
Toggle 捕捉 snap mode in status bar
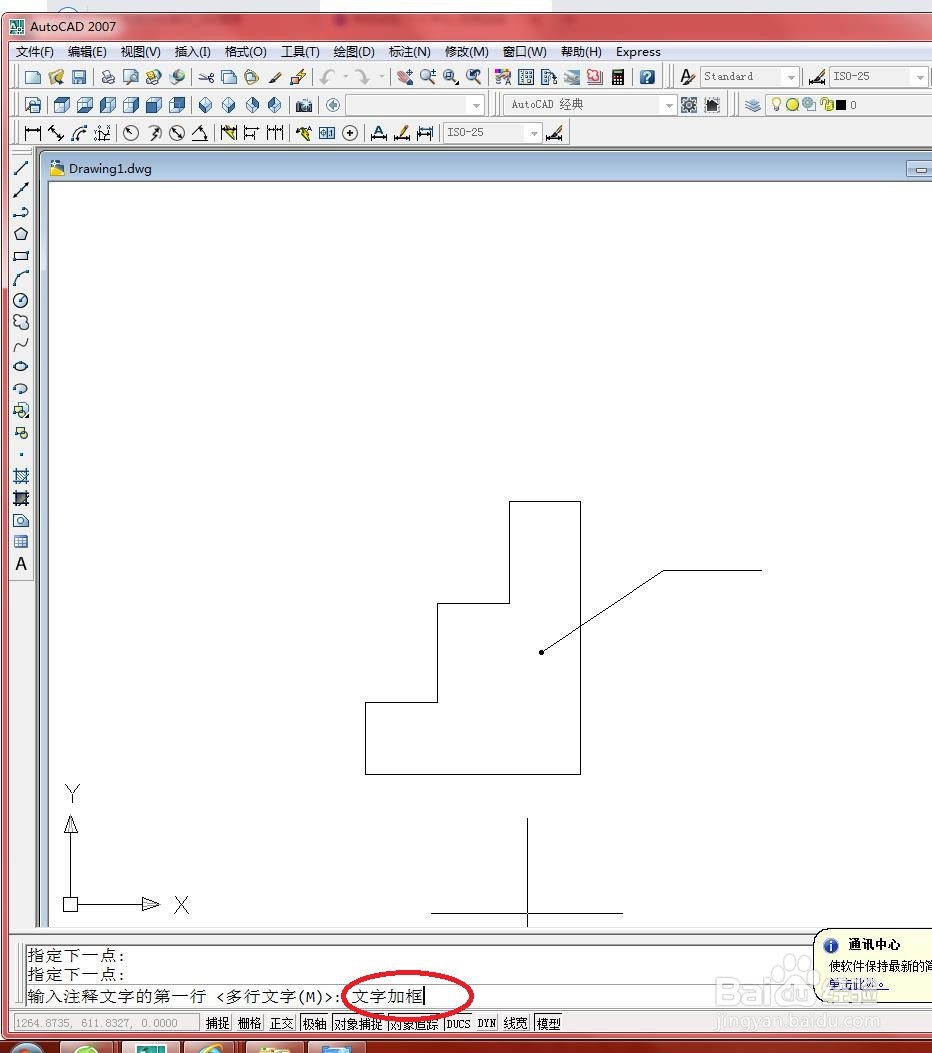tap(218, 1023)
